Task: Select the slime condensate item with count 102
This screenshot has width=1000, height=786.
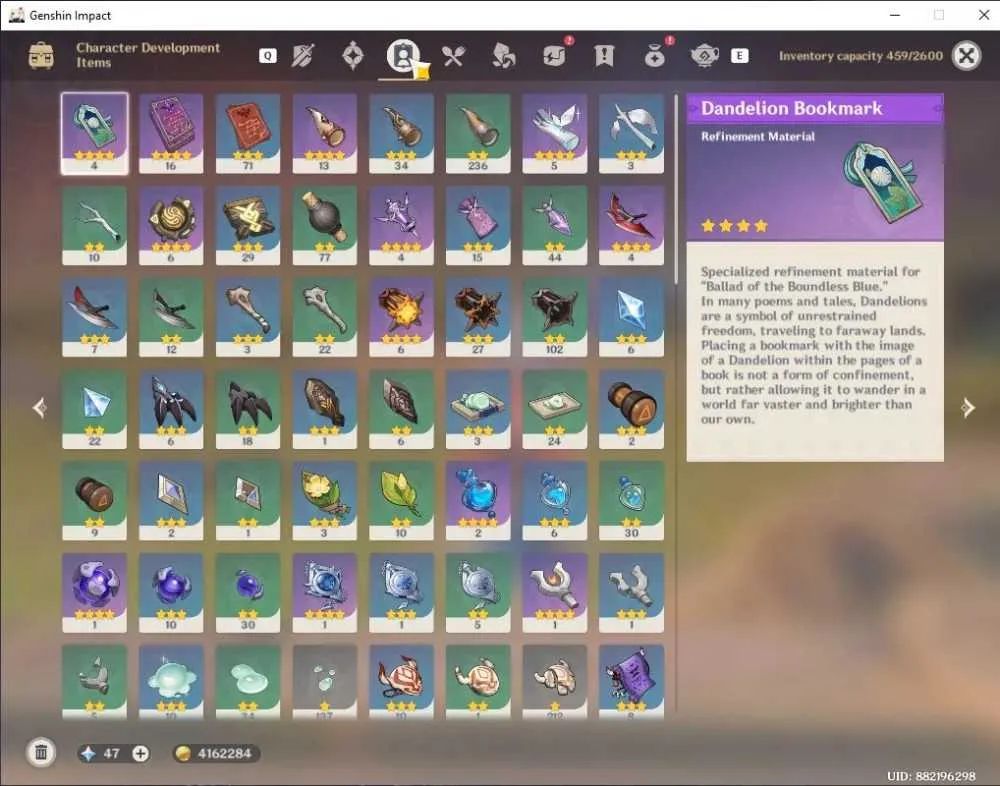Action: (554, 317)
